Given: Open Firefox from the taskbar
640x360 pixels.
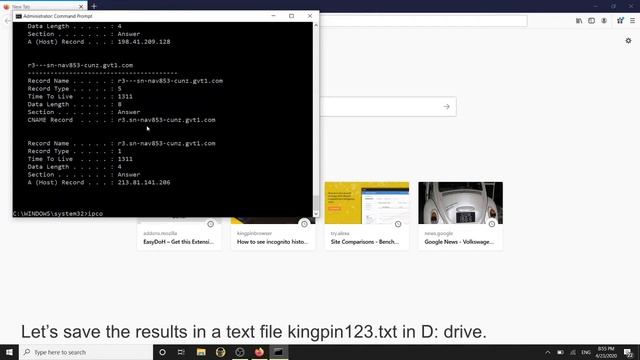Looking at the screenshot, I should pyautogui.click(x=259, y=352).
